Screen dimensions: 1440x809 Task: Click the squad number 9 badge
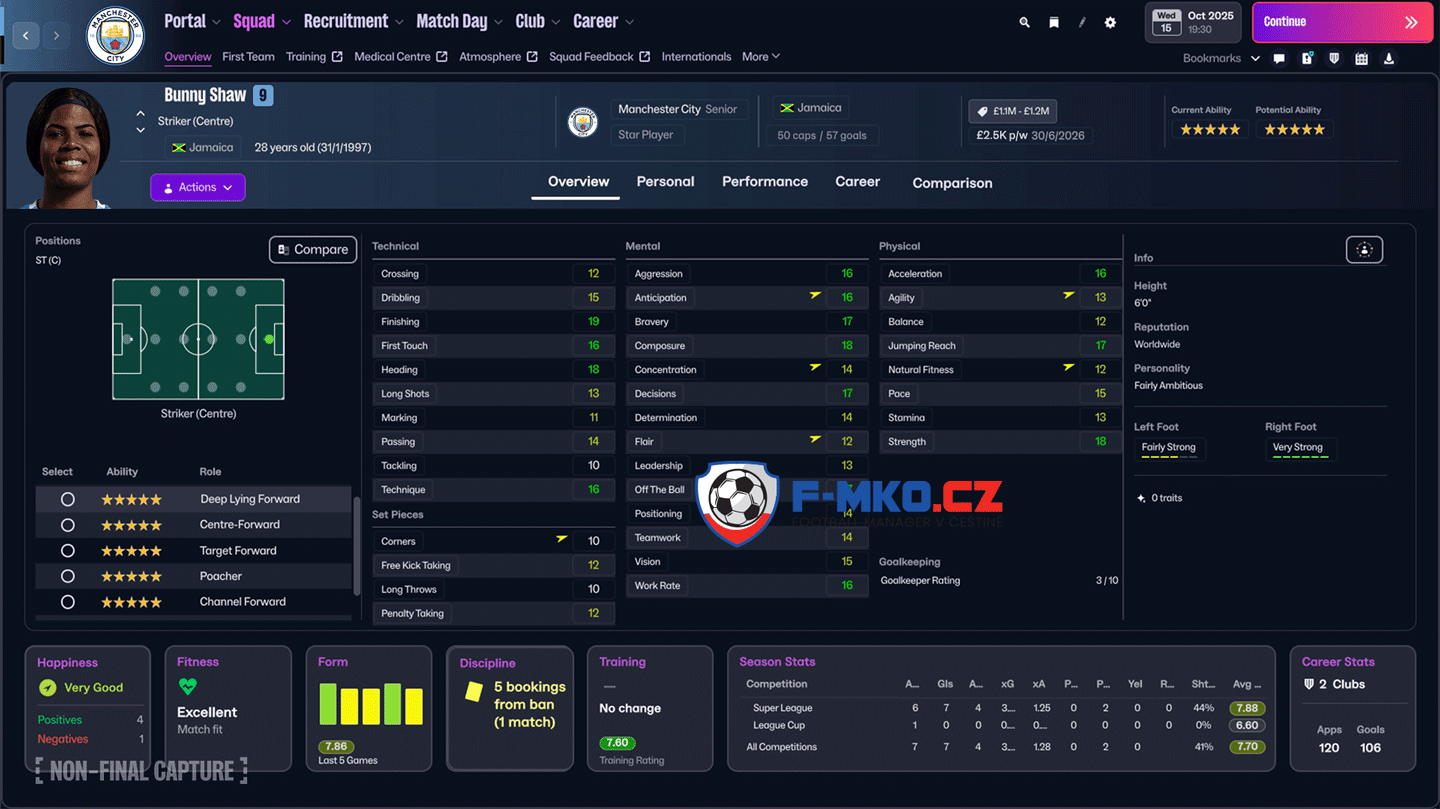click(x=262, y=96)
